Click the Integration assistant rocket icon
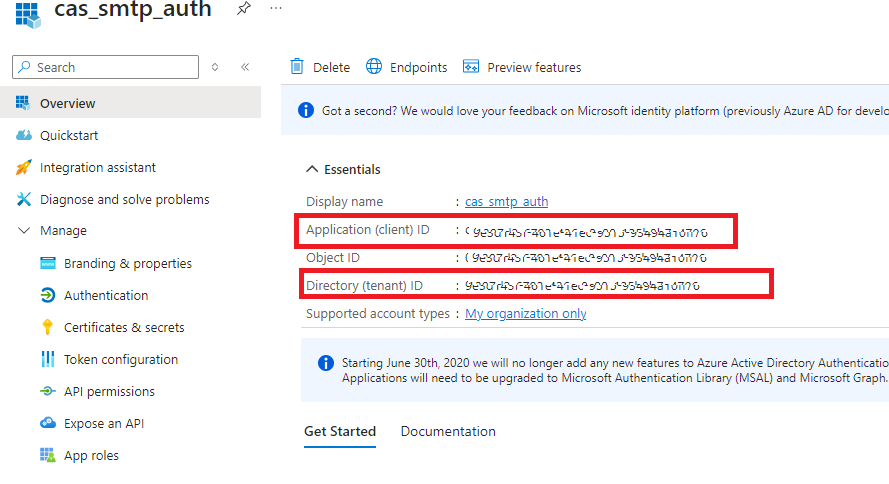The height and width of the screenshot is (484, 889). (x=23, y=167)
